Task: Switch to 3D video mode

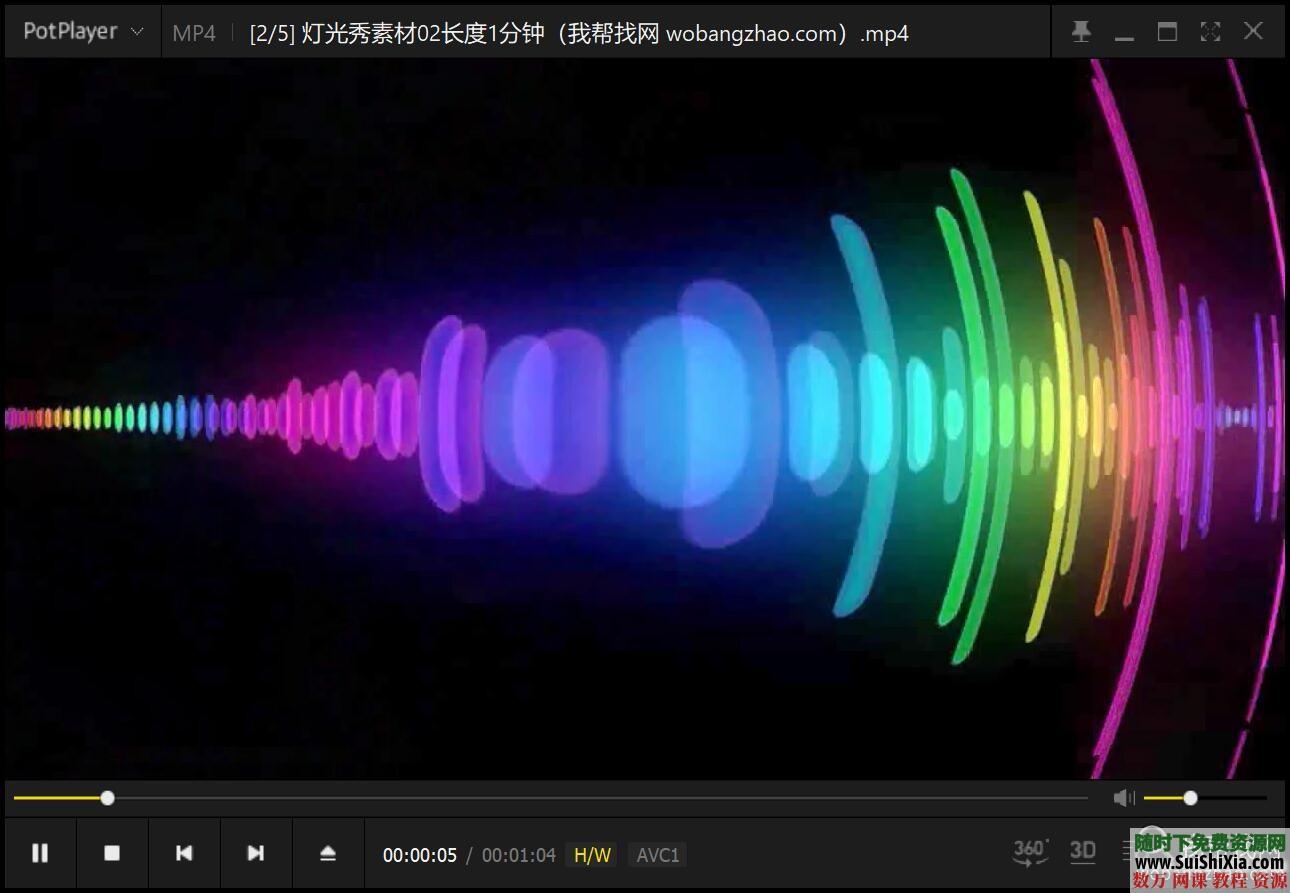Action: tap(1083, 851)
